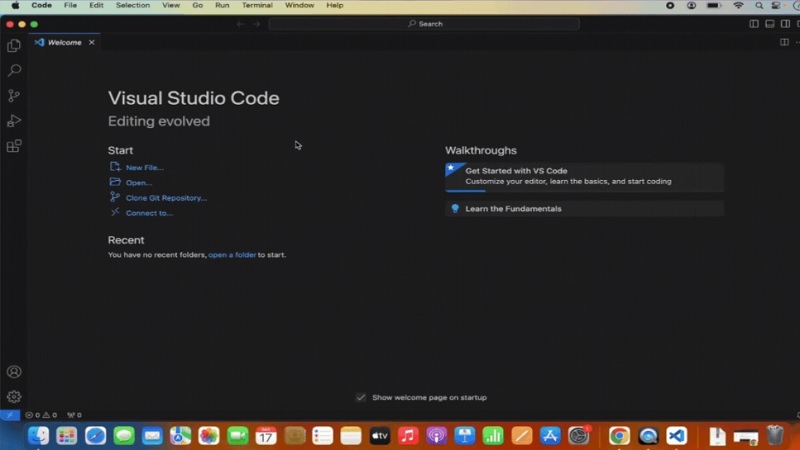800x450 pixels.
Task: Open Learn the Fundamentals walkthrough
Action: click(x=584, y=209)
